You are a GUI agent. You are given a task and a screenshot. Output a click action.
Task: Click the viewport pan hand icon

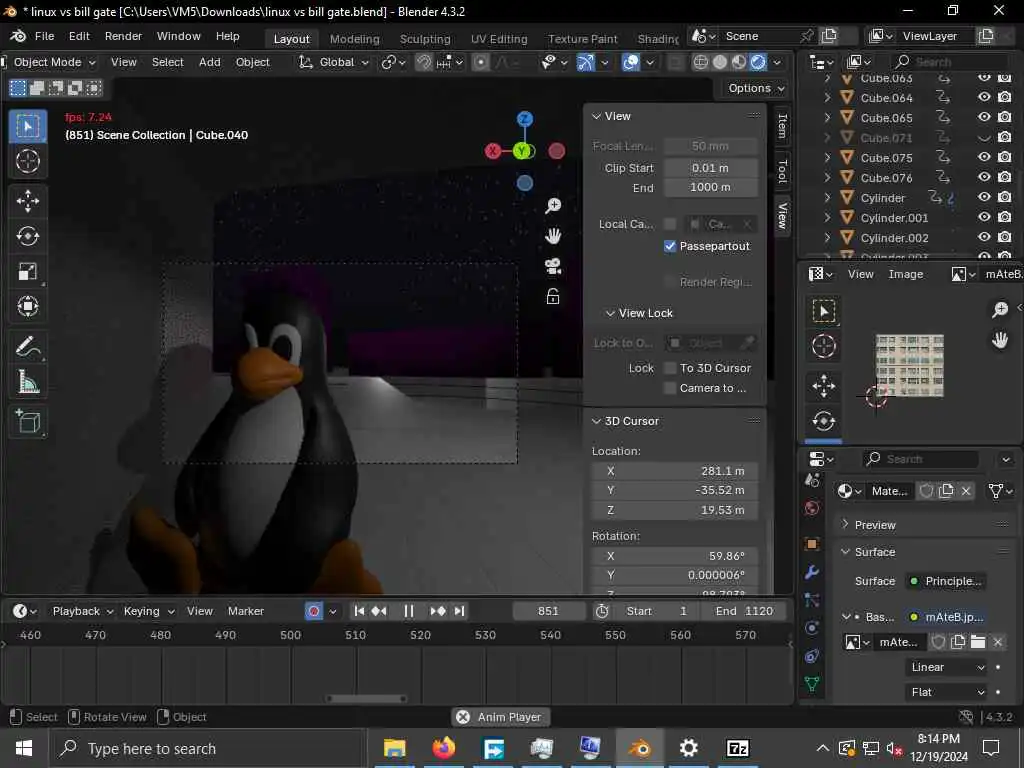(x=553, y=236)
